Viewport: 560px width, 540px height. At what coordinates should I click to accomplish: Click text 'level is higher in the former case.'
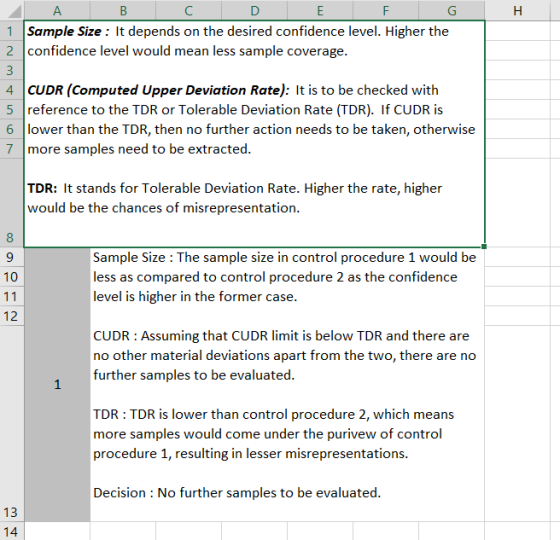coord(195,297)
